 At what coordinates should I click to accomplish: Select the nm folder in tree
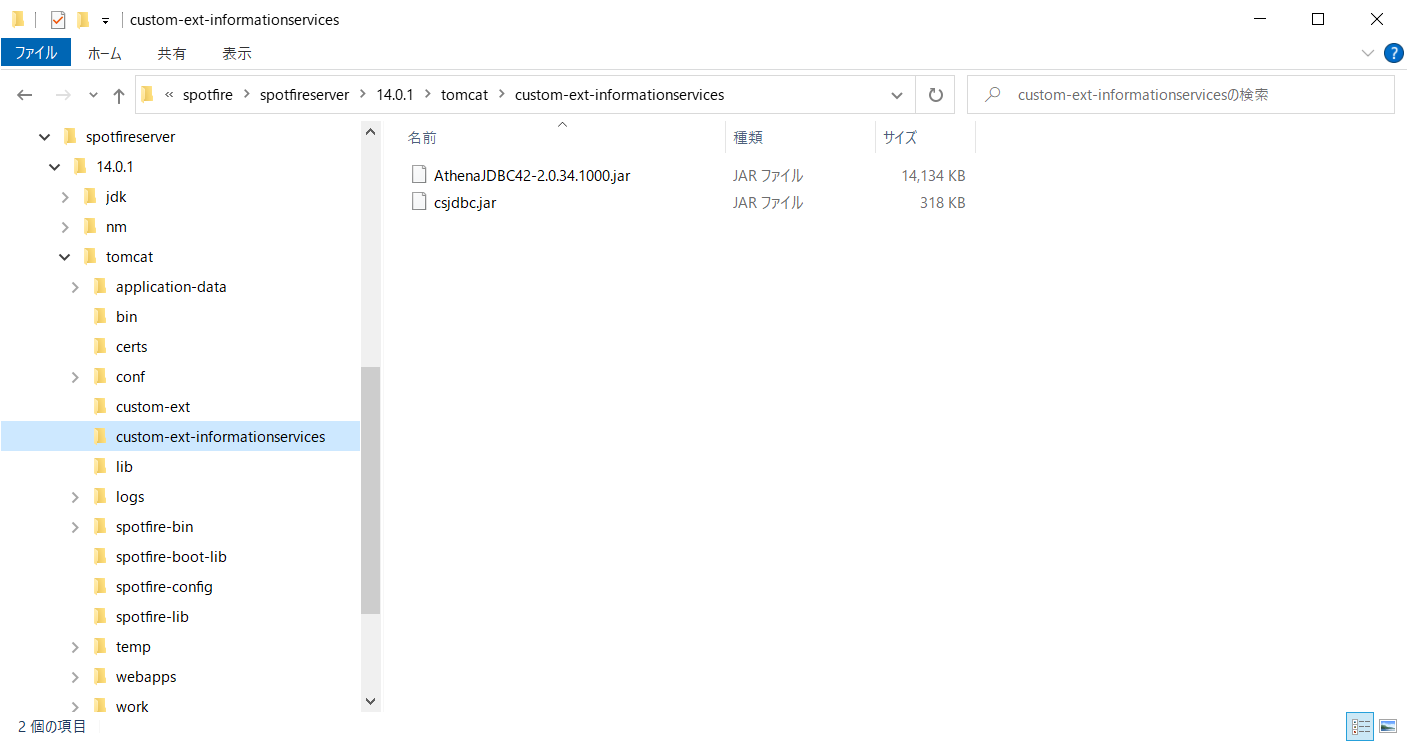tap(116, 227)
